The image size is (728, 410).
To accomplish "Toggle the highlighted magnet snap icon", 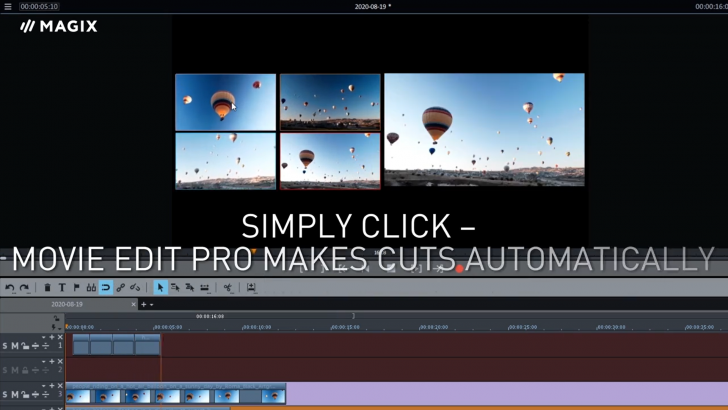I will 106,288.
